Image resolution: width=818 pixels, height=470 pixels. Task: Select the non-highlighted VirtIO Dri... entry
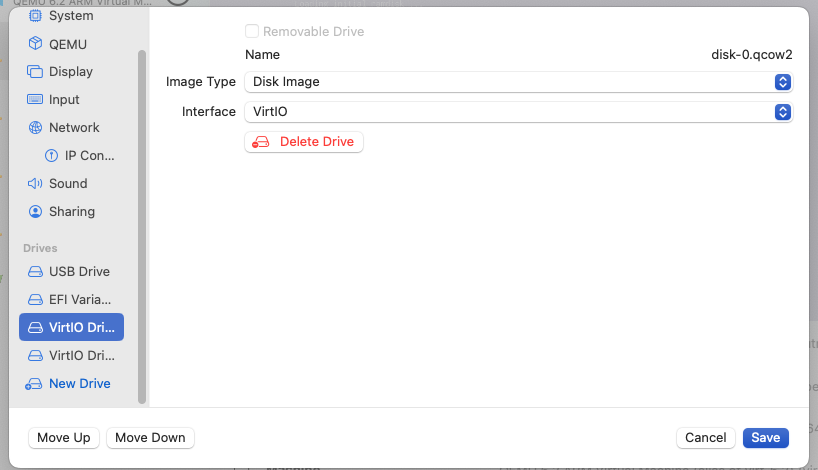[71, 355]
